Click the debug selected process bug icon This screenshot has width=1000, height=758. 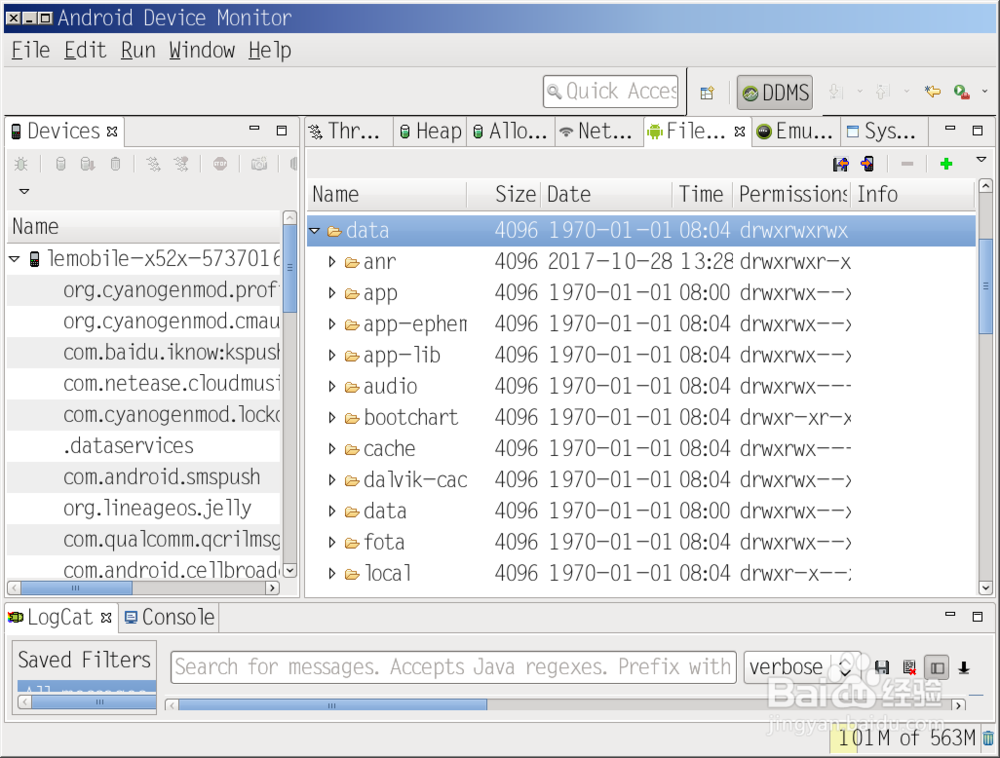[21, 164]
